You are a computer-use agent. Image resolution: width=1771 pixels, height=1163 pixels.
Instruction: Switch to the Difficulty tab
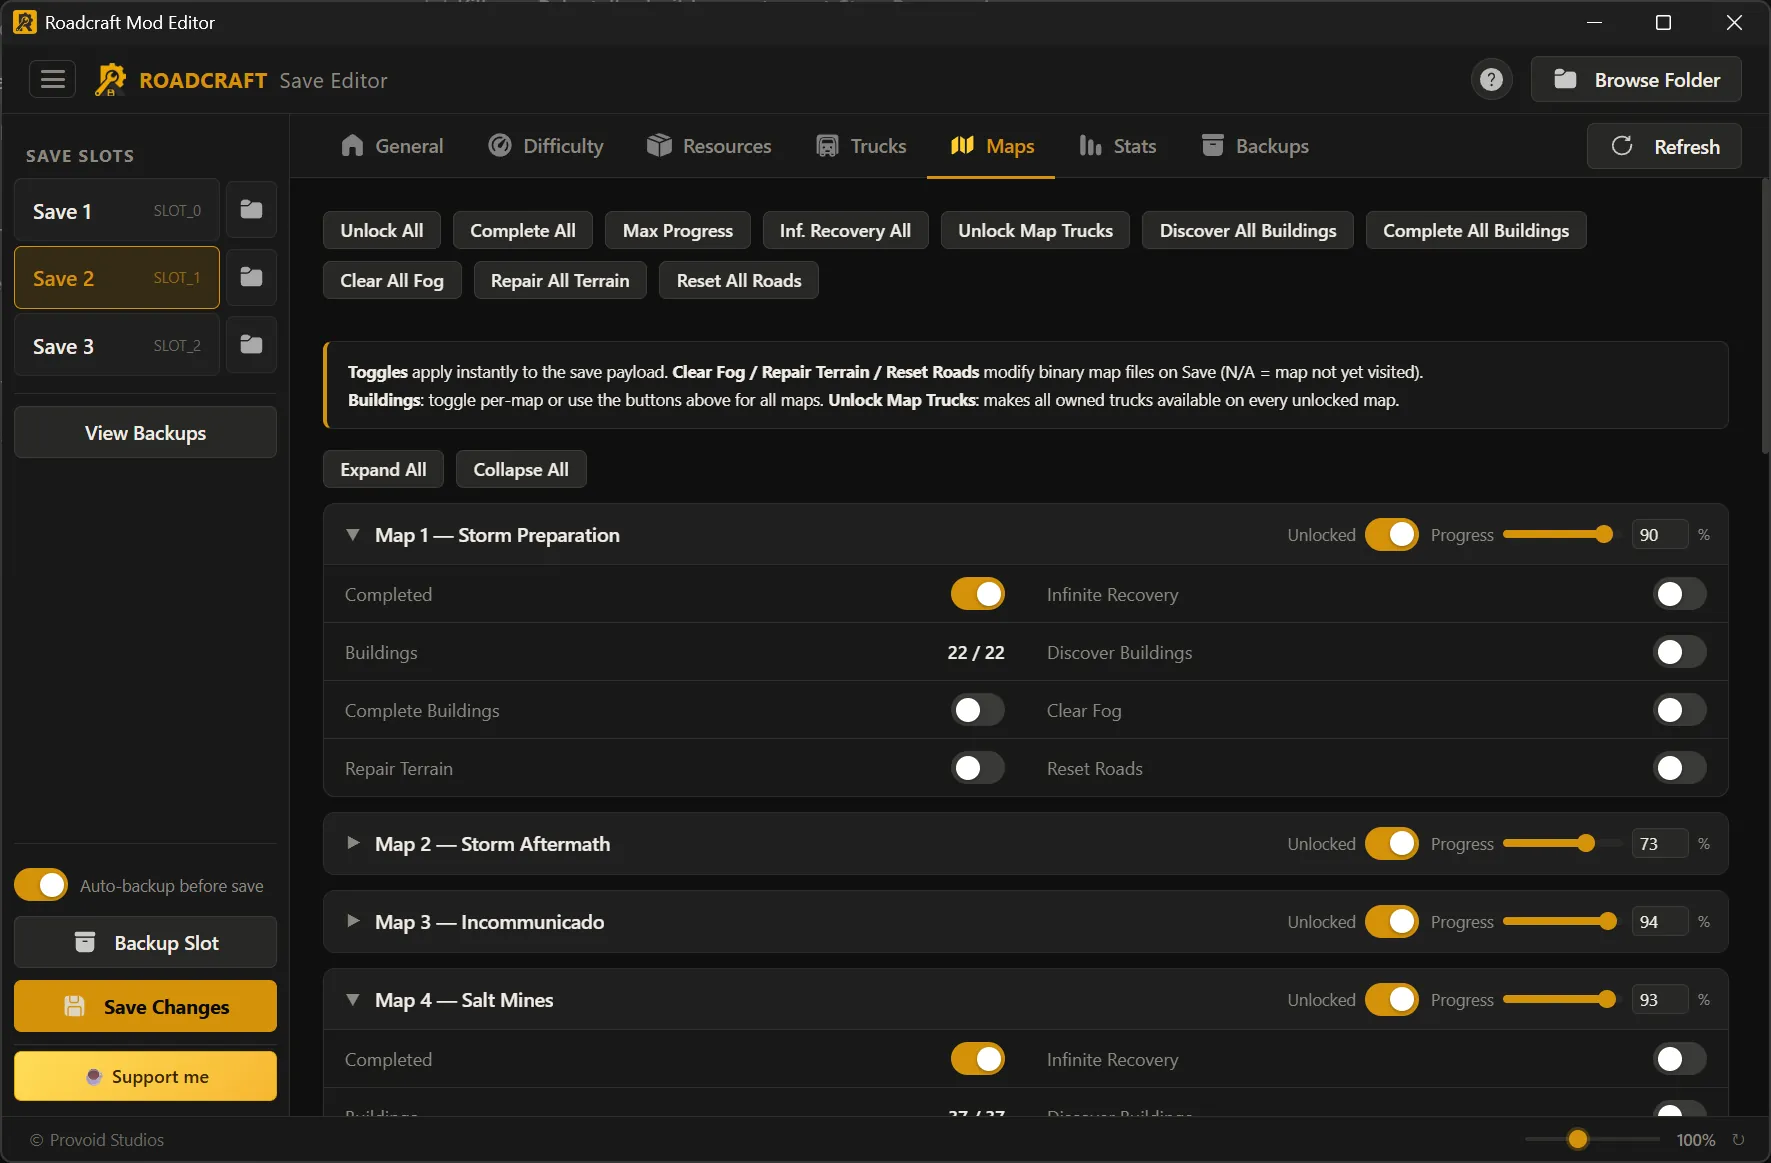[546, 146]
